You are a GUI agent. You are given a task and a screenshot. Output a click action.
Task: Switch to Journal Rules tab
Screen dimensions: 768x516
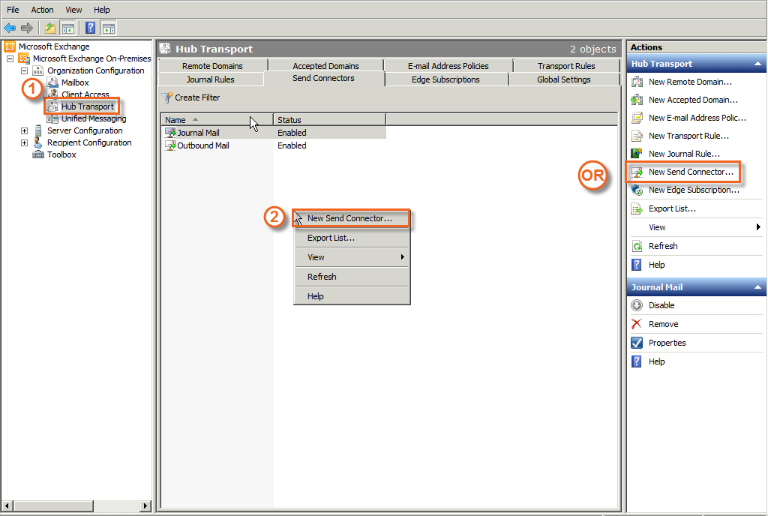[x=211, y=80]
